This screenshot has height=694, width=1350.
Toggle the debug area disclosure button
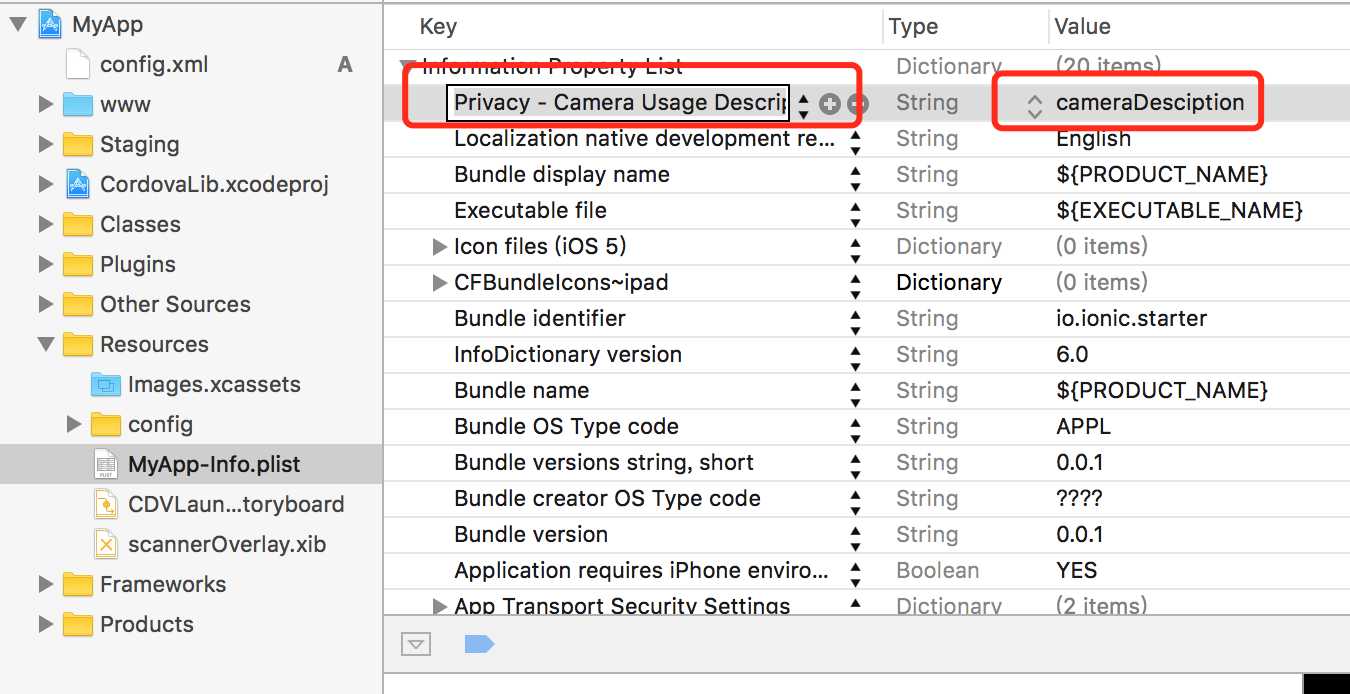click(x=416, y=644)
